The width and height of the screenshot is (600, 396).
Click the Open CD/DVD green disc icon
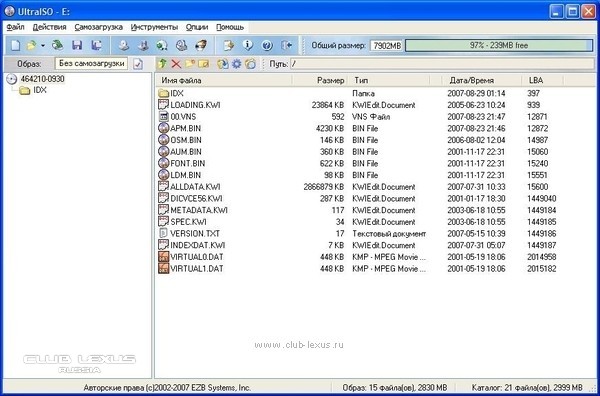pyautogui.click(x=58, y=46)
